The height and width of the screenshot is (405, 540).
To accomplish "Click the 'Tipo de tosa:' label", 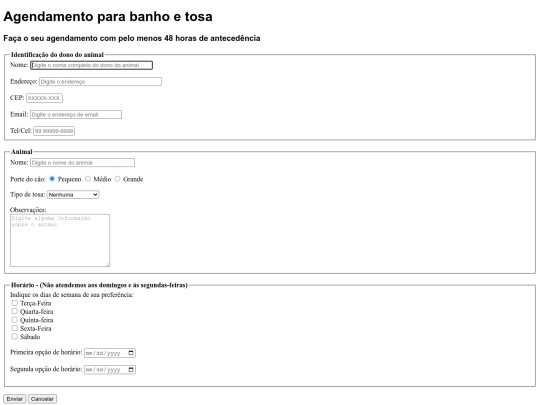I will pos(28,195).
